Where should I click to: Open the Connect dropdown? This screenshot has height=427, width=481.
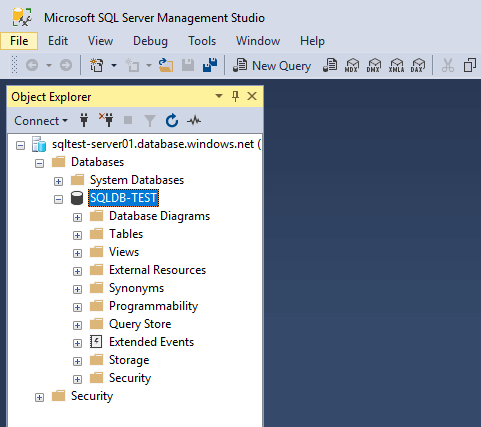click(x=41, y=121)
